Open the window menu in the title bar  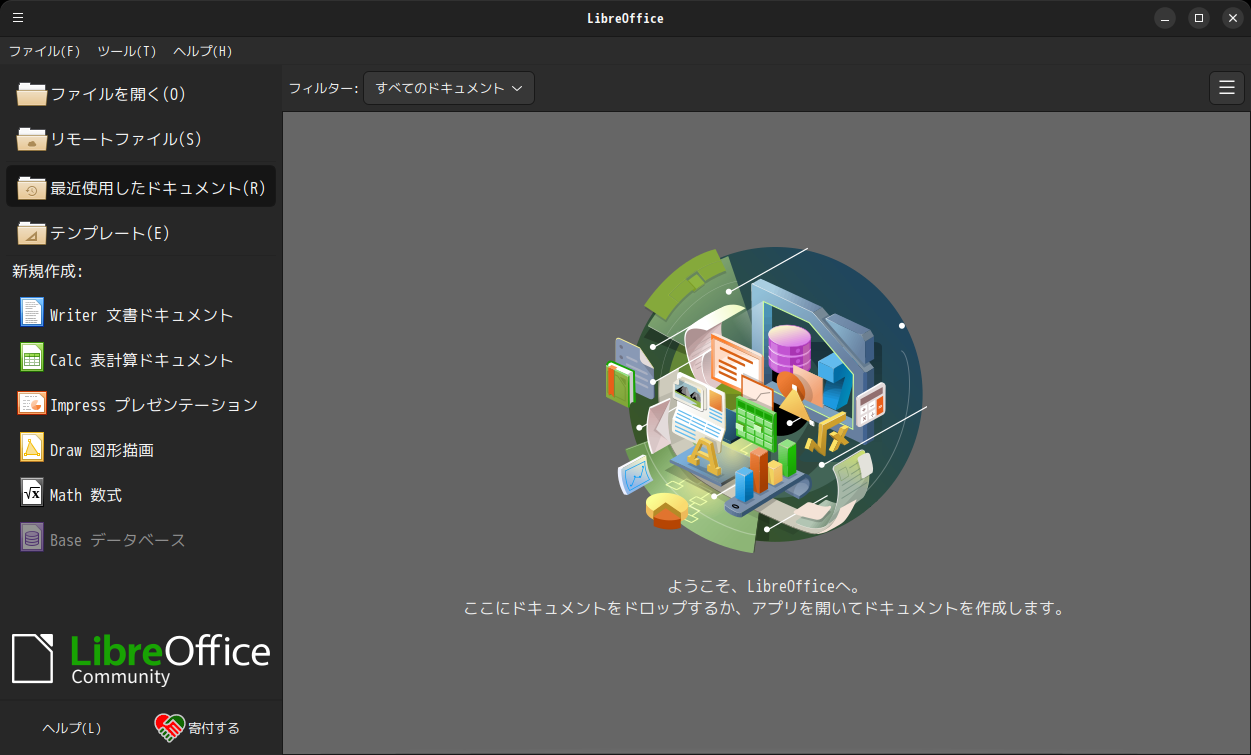coord(18,18)
